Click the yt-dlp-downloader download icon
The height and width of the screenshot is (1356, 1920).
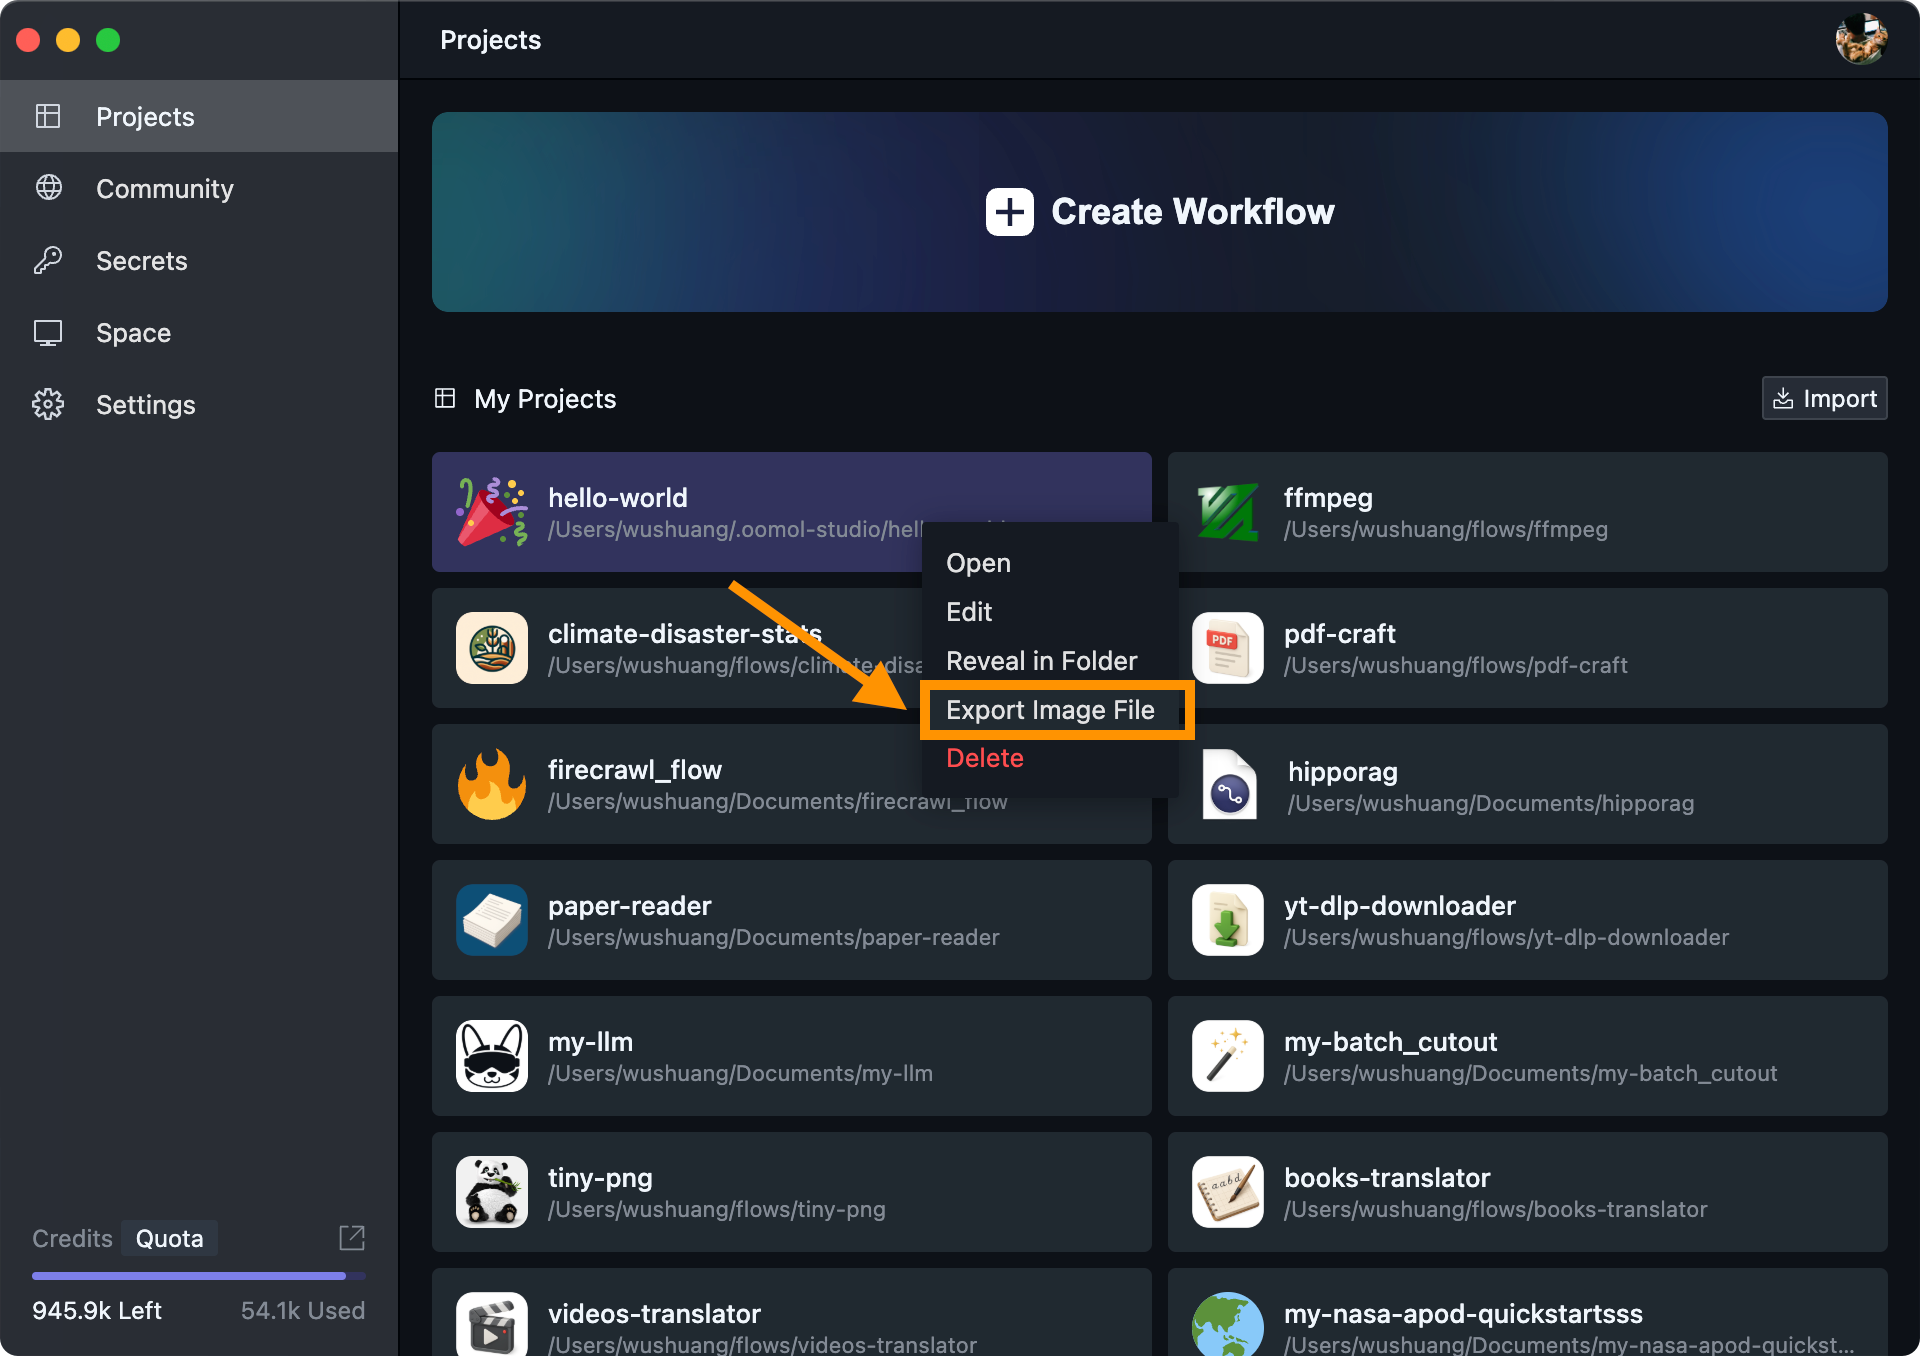(x=1227, y=920)
